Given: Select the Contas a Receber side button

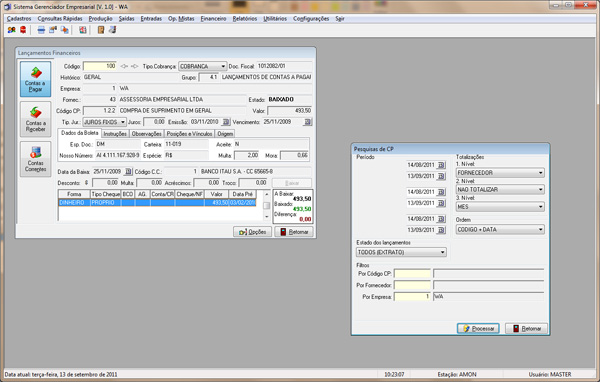Looking at the screenshot, I should pos(36,119).
